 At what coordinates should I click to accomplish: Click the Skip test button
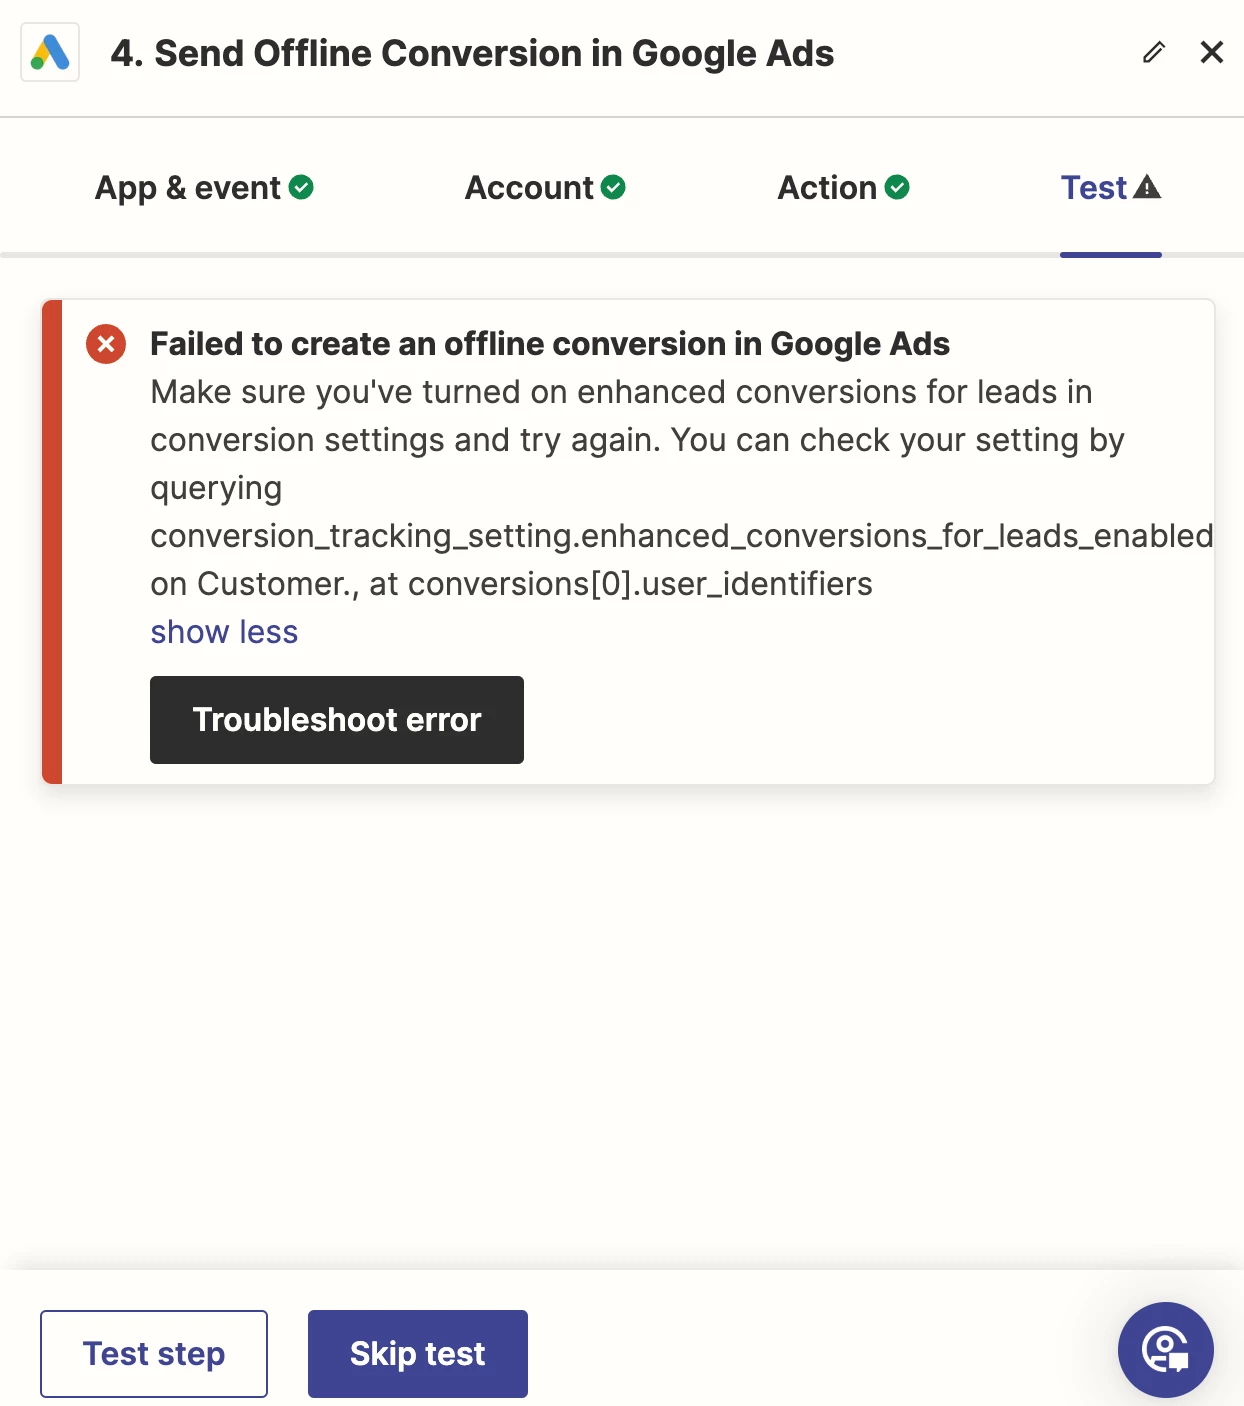coord(417,1353)
